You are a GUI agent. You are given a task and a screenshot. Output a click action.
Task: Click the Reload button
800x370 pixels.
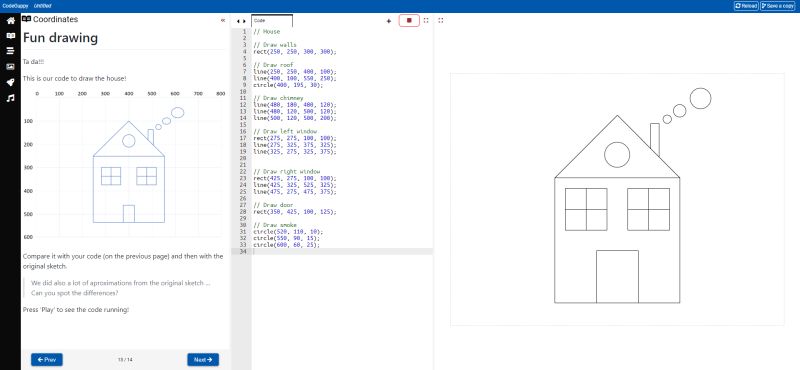pyautogui.click(x=746, y=6)
